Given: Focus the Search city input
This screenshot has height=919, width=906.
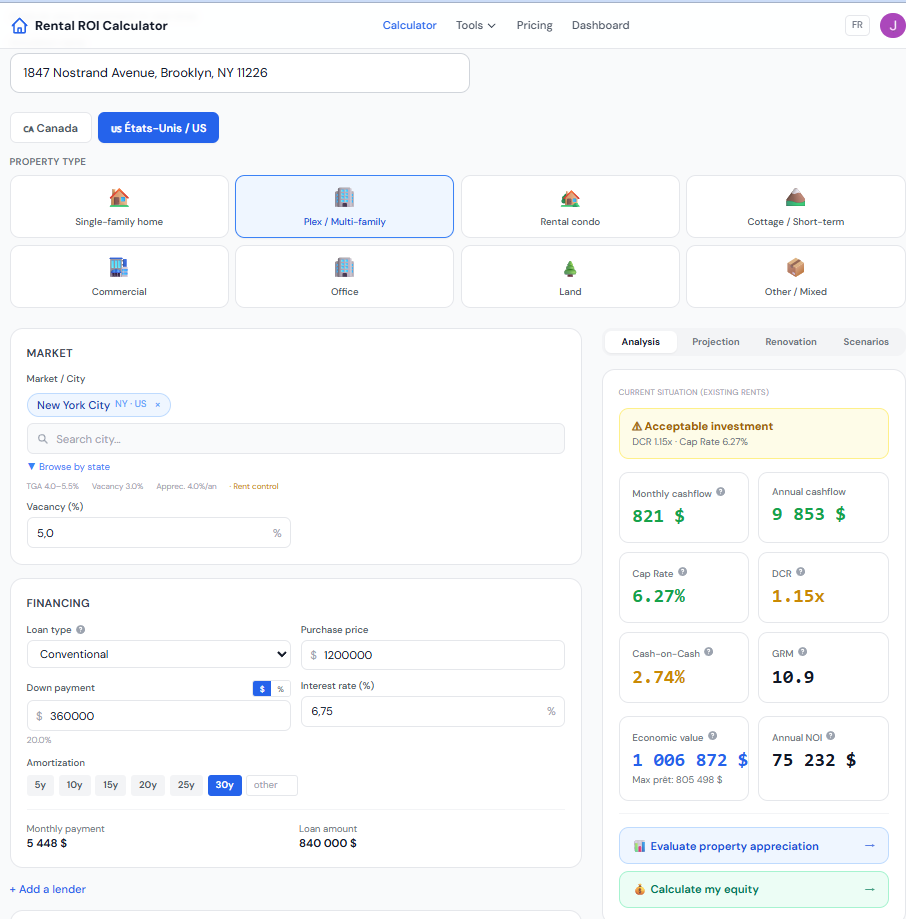Looking at the screenshot, I should (296, 439).
